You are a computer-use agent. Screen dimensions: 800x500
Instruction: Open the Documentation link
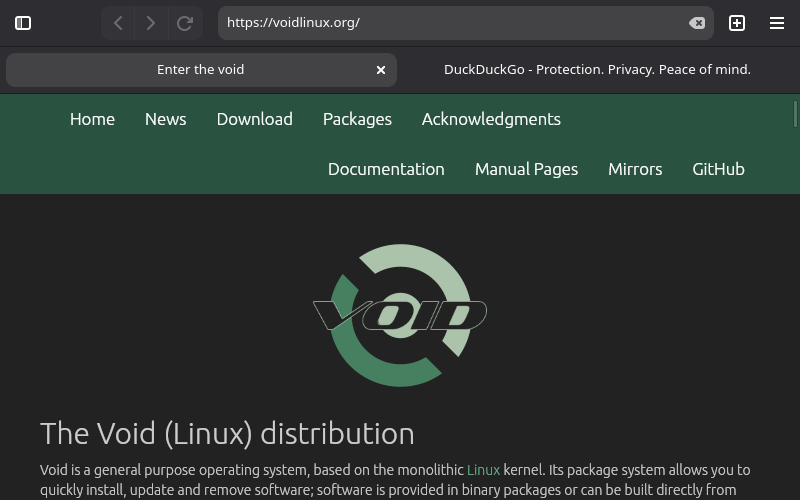click(x=386, y=169)
